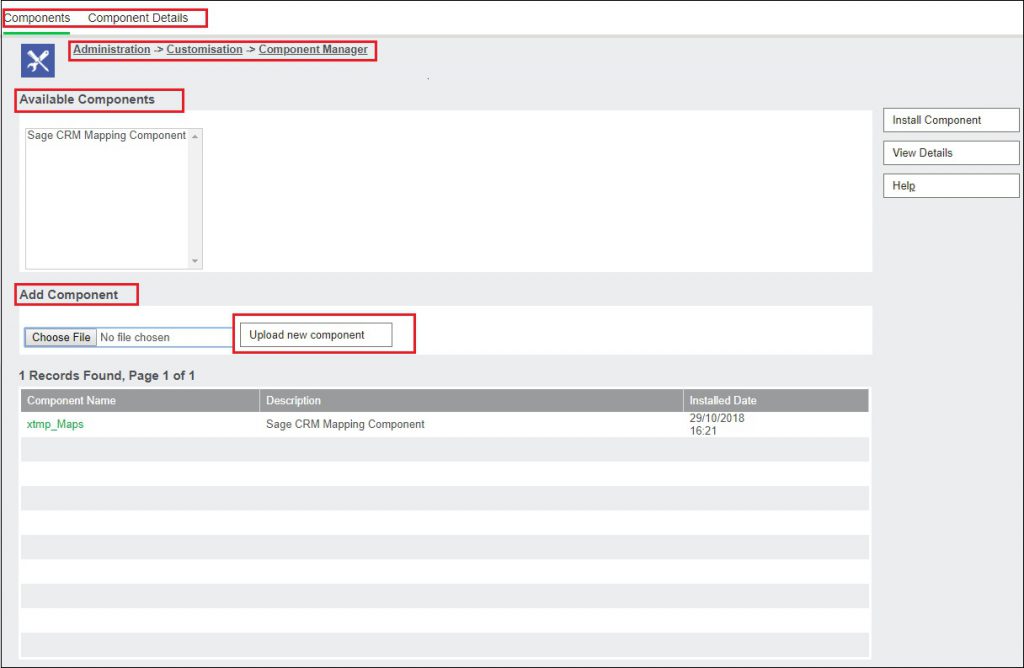Click Upload new component
1024x668 pixels.
click(313, 334)
